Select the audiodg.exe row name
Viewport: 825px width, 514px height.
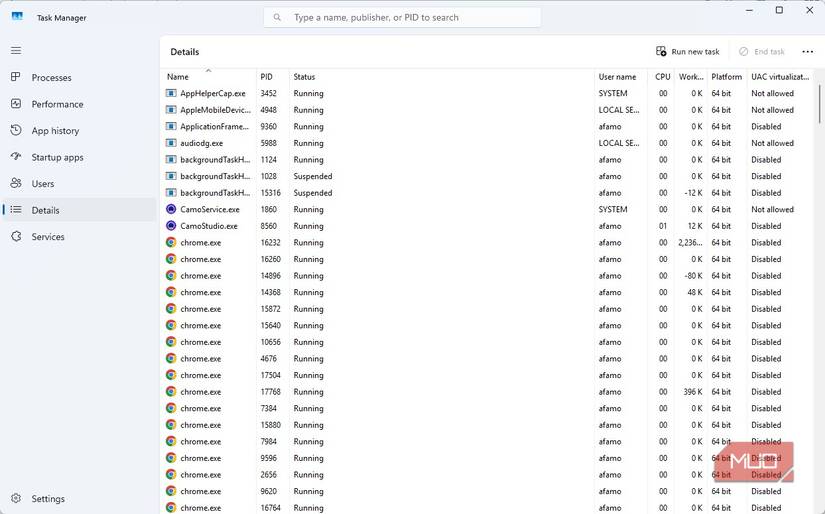(202, 143)
